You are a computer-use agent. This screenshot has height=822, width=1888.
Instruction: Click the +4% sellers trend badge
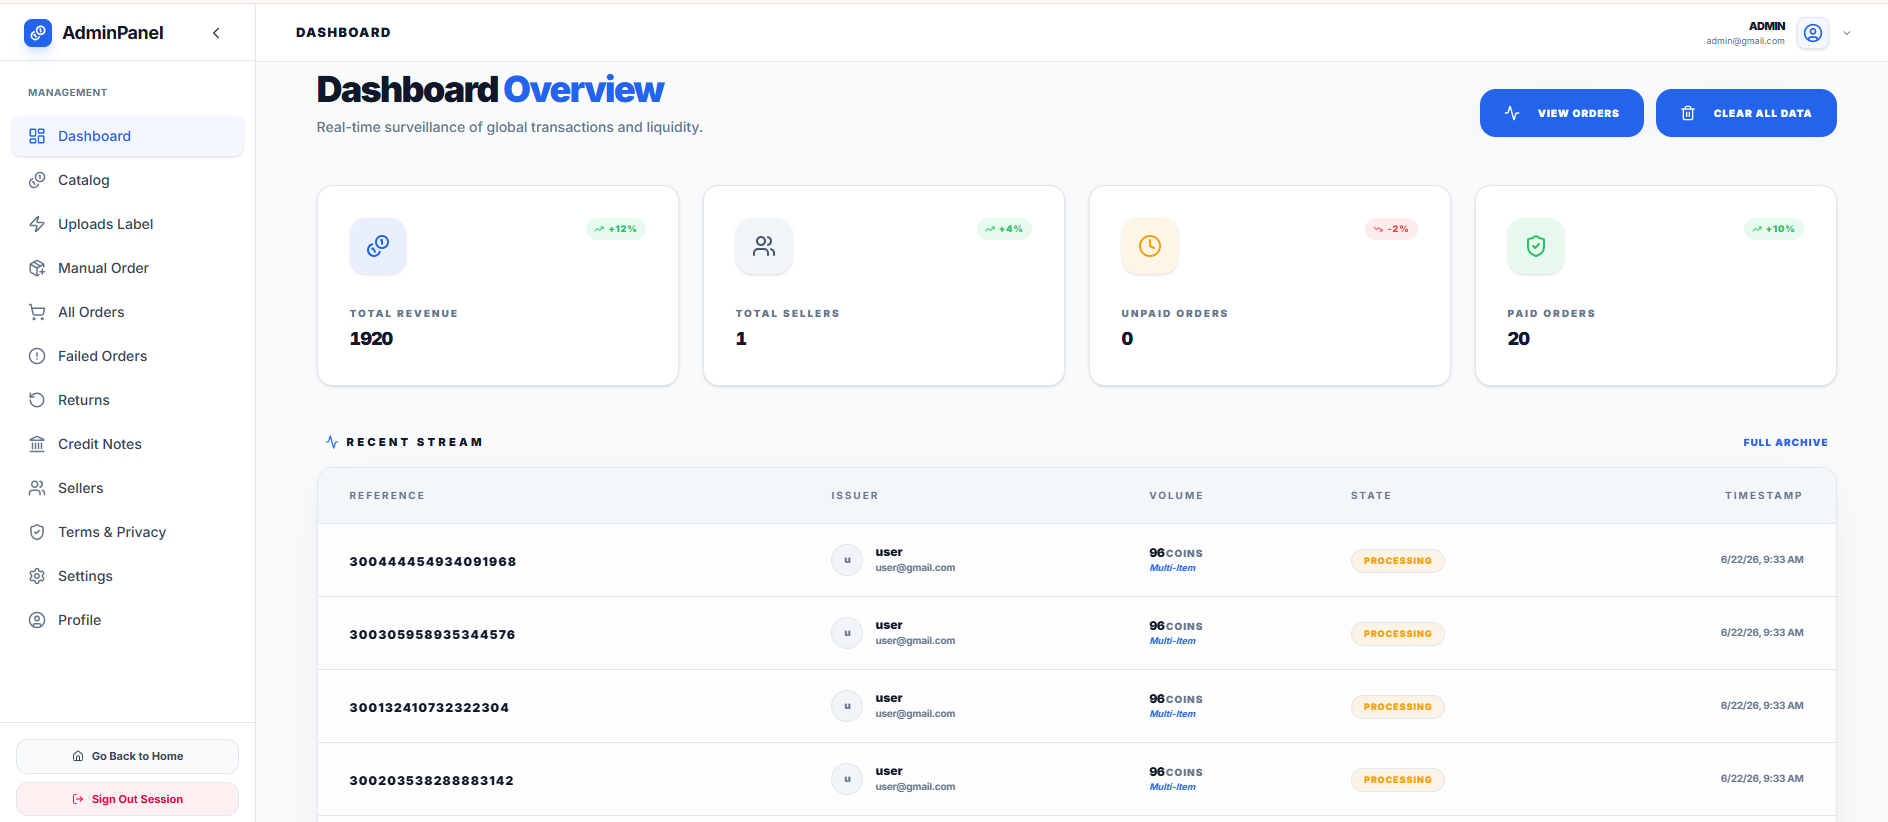[x=1004, y=229]
